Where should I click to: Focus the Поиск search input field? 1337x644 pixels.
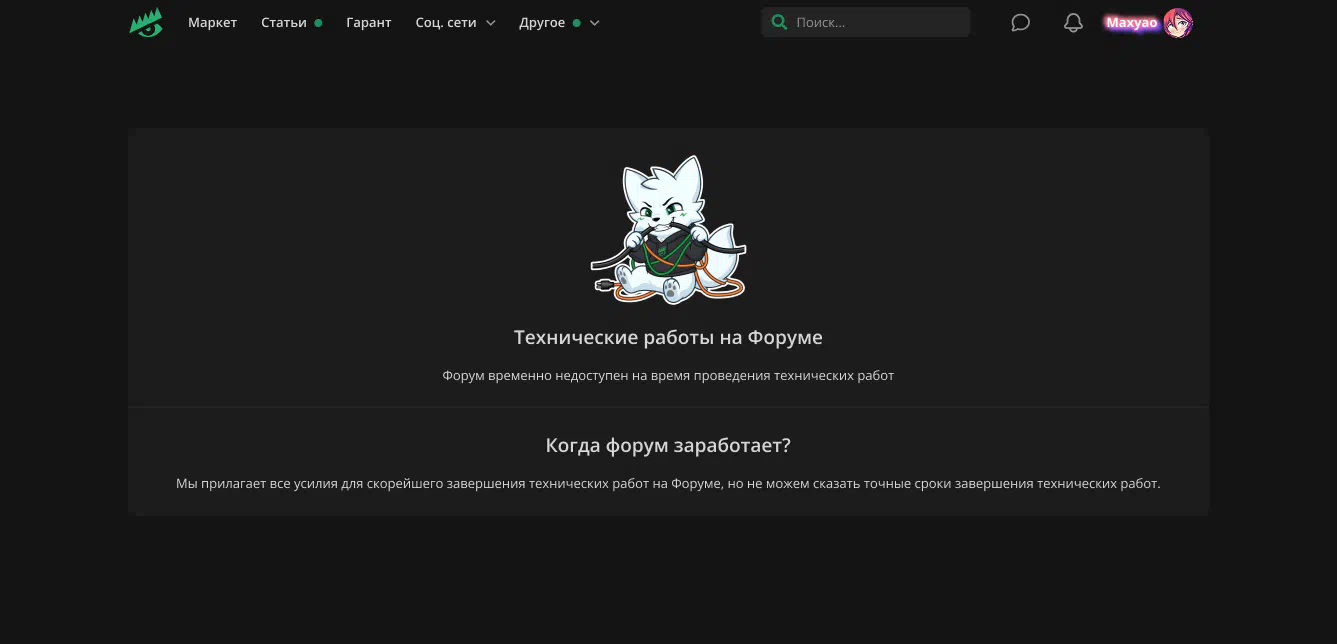[875, 22]
